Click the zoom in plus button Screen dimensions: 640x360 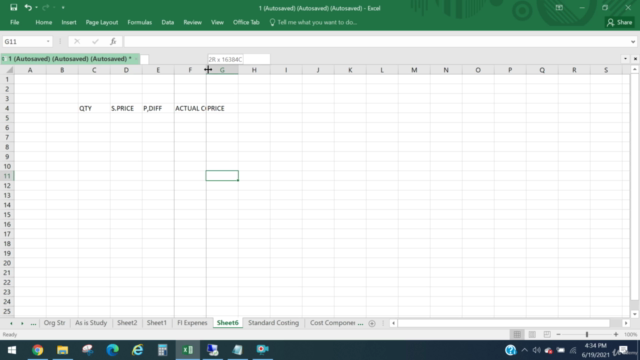[616, 335]
